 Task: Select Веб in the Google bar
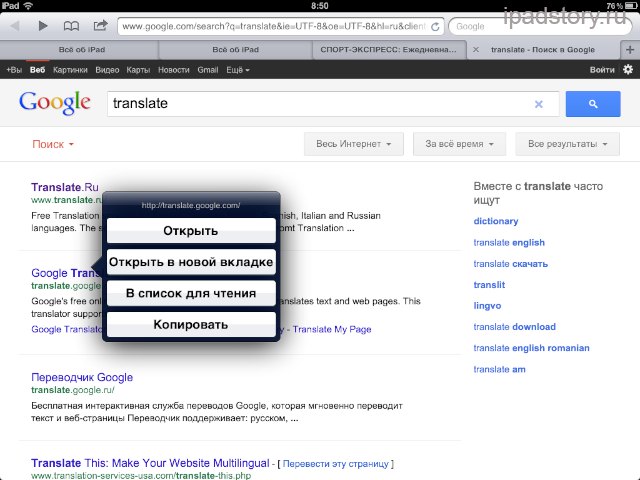pyautogui.click(x=37, y=70)
